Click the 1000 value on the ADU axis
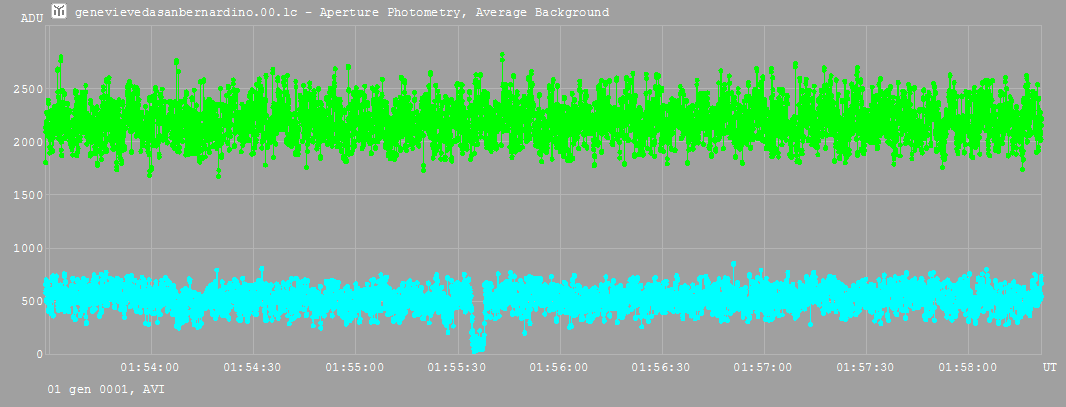 click(29, 248)
